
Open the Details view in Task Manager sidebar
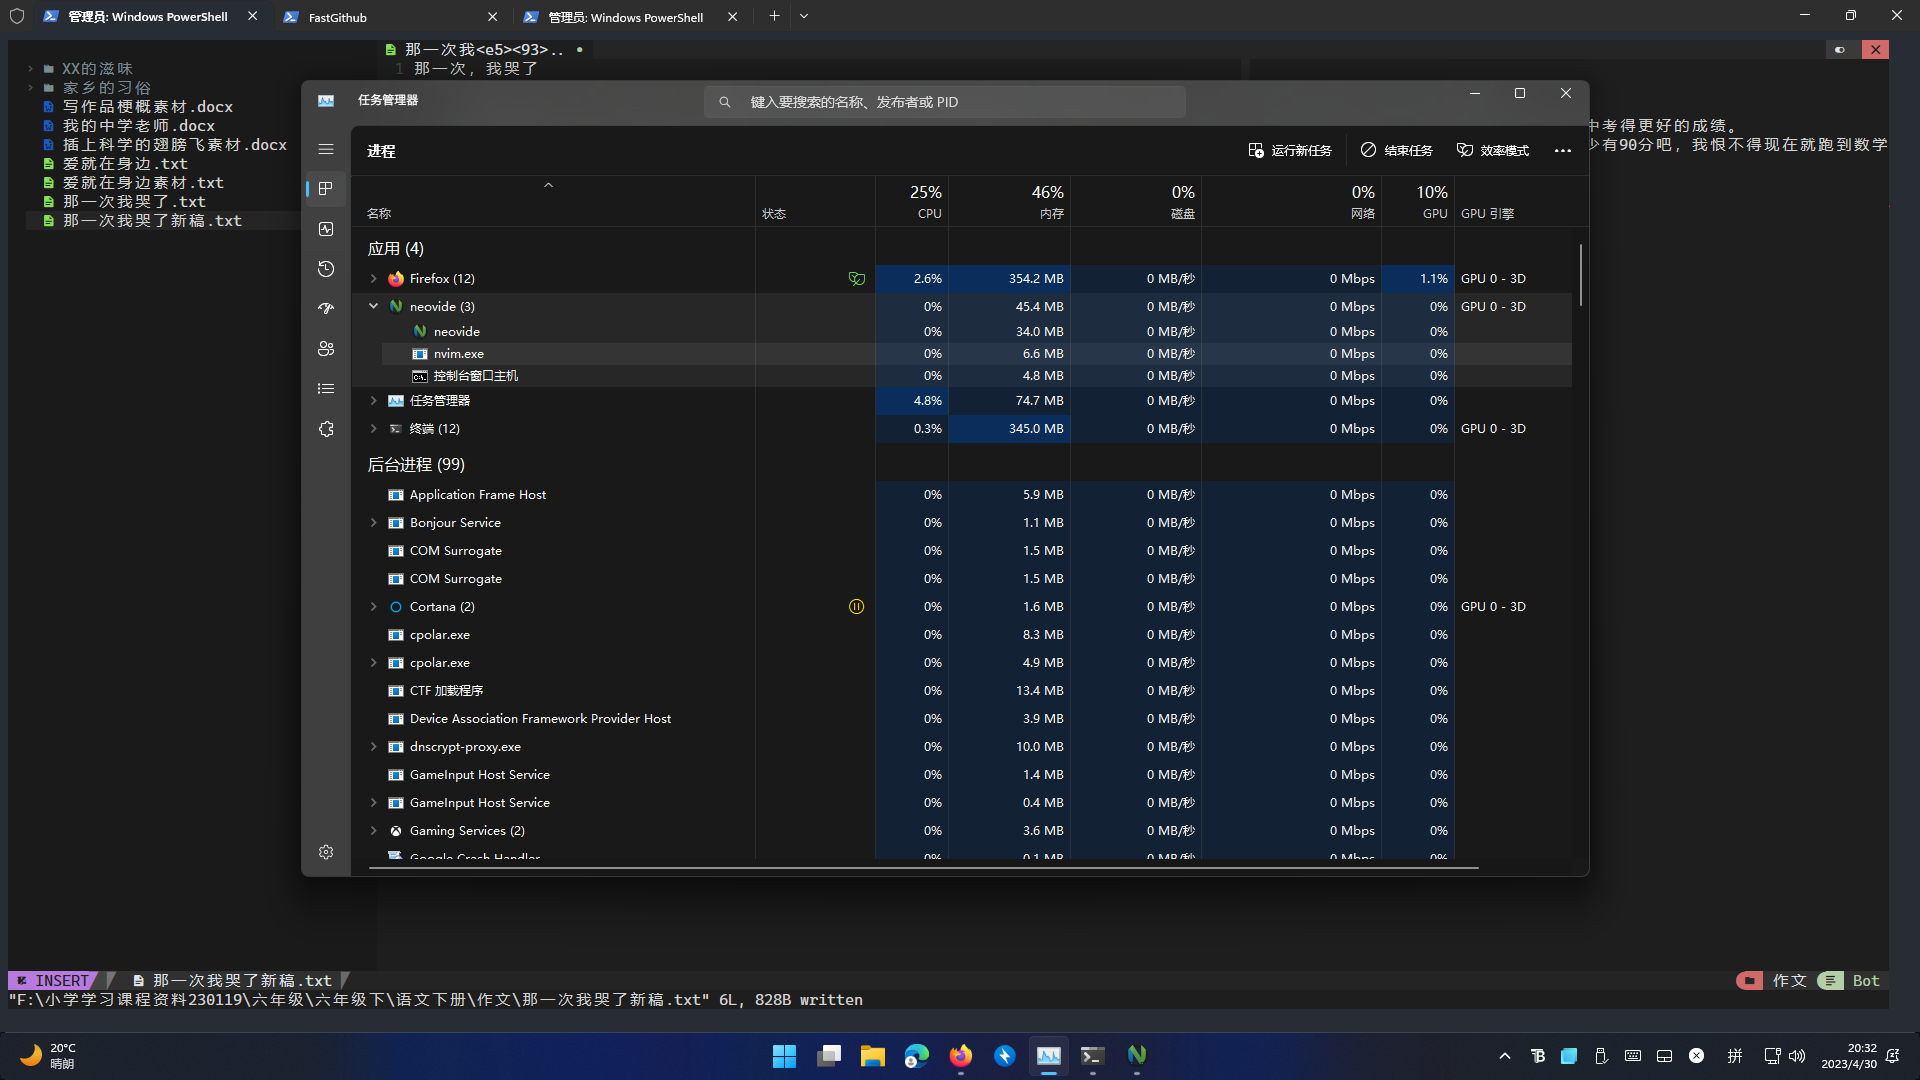tap(326, 388)
